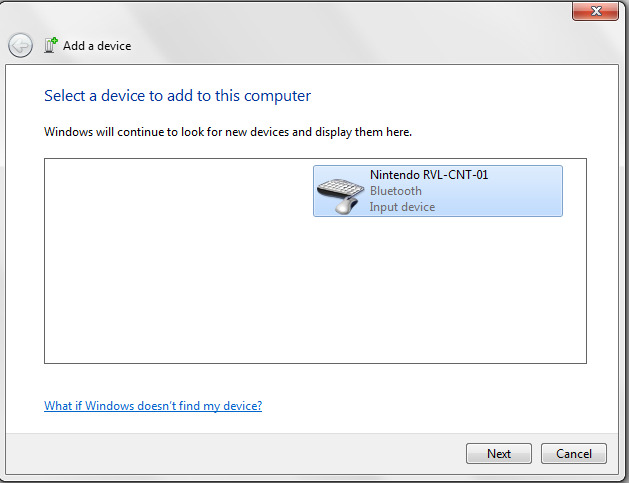Open the 'What if Windows doesn't find my device?' link
629x483 pixels.
click(x=153, y=406)
